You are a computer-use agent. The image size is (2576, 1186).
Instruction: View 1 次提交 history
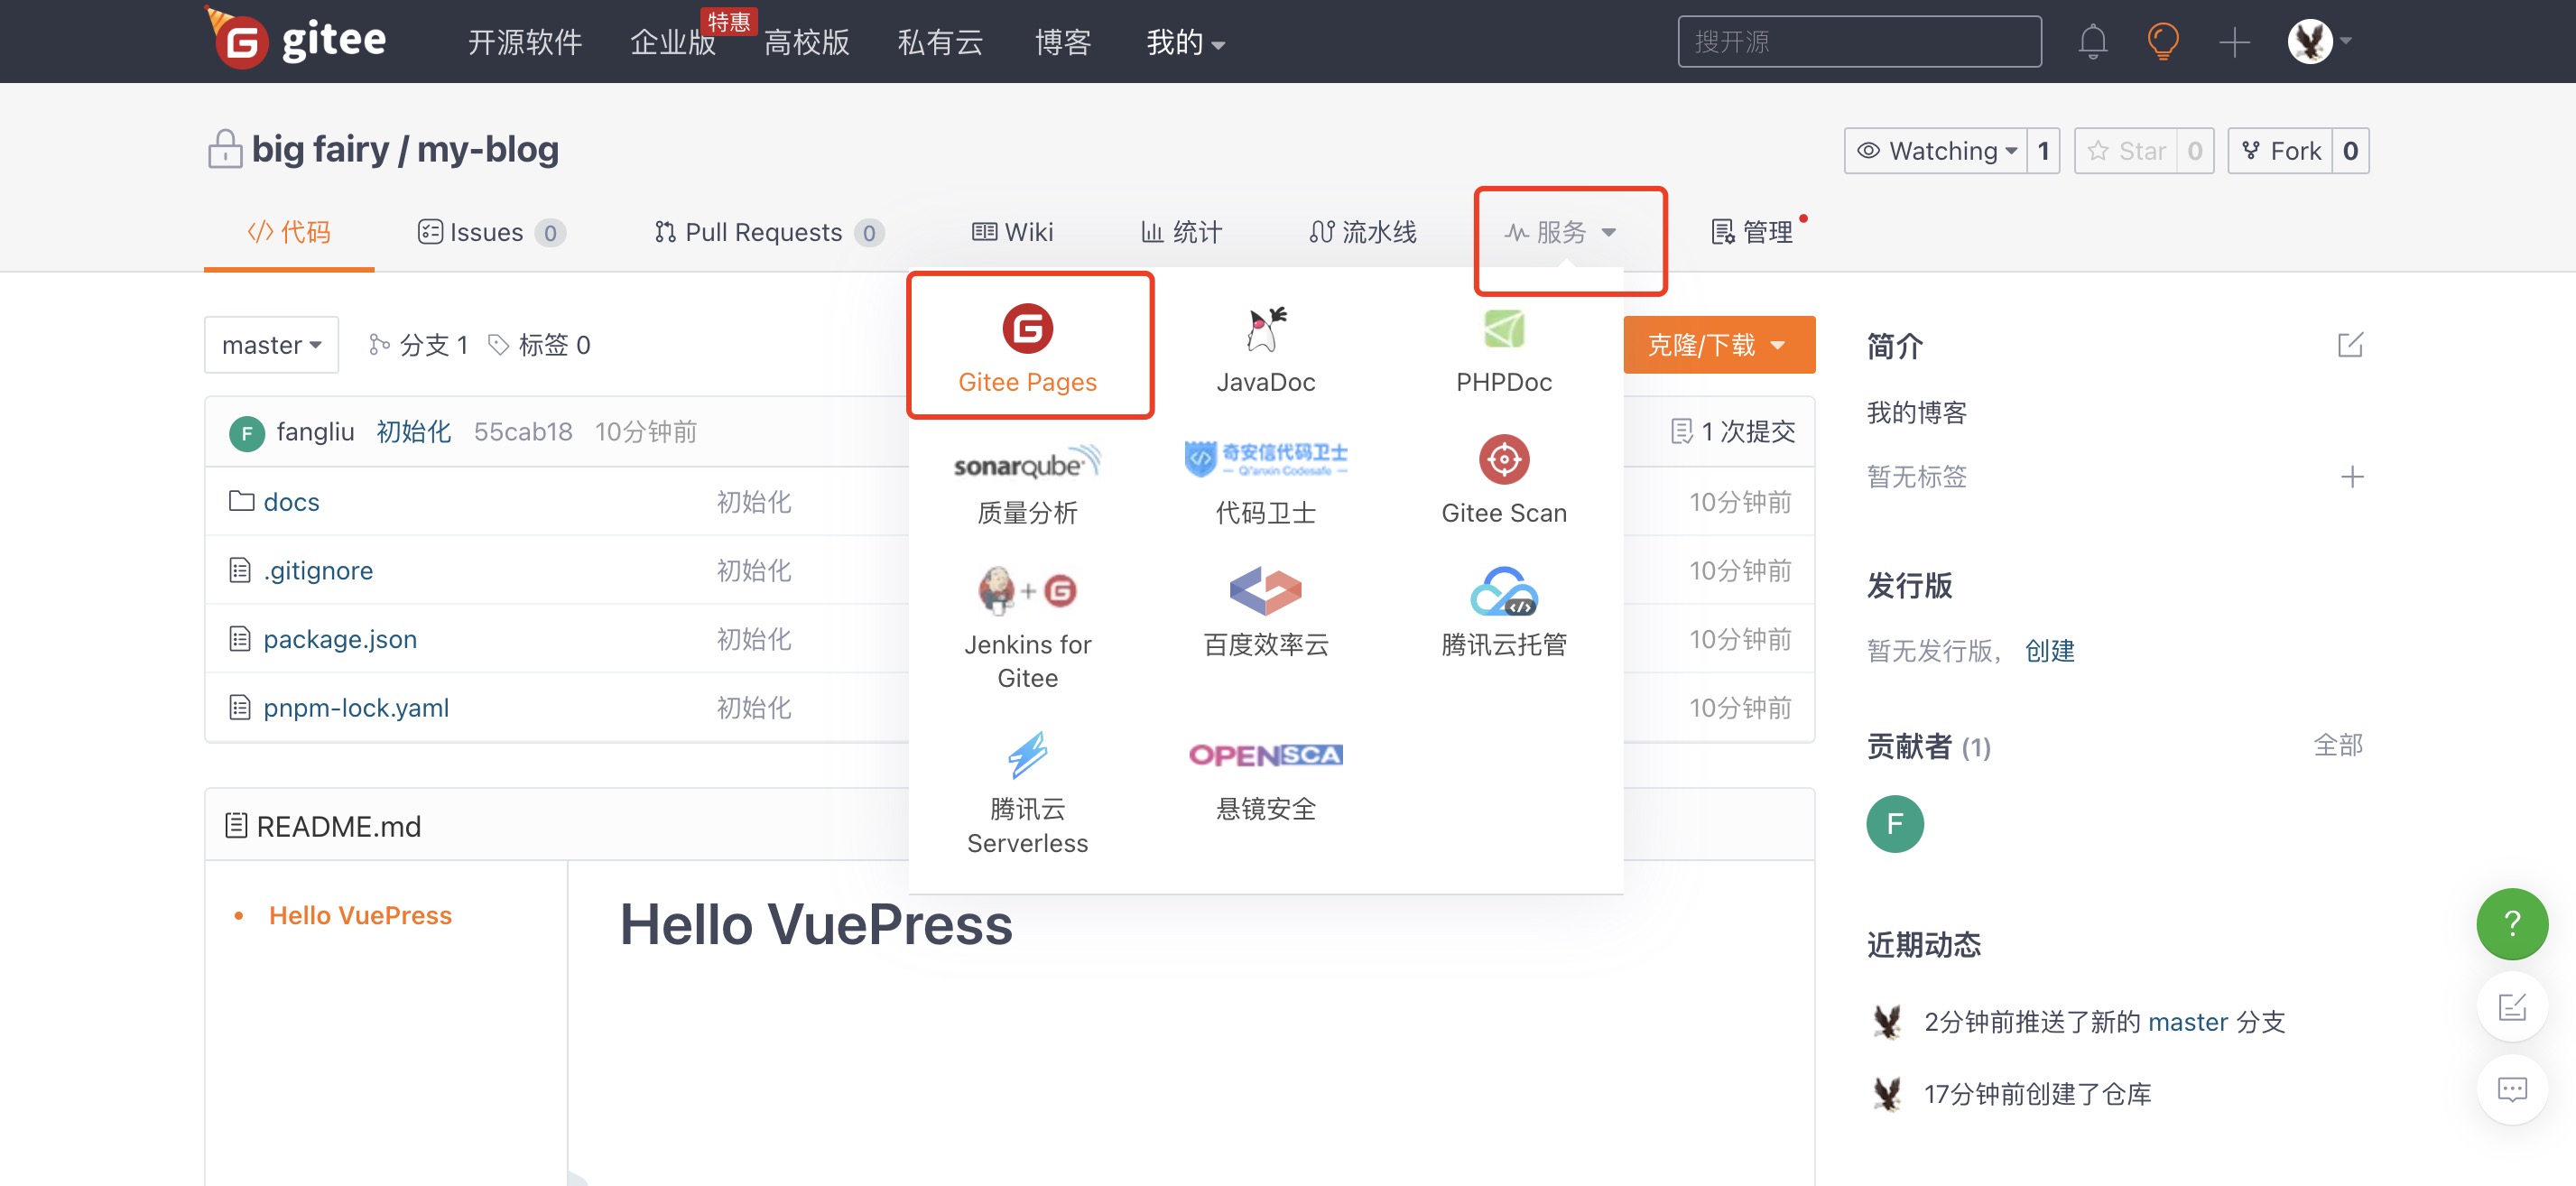click(1733, 432)
